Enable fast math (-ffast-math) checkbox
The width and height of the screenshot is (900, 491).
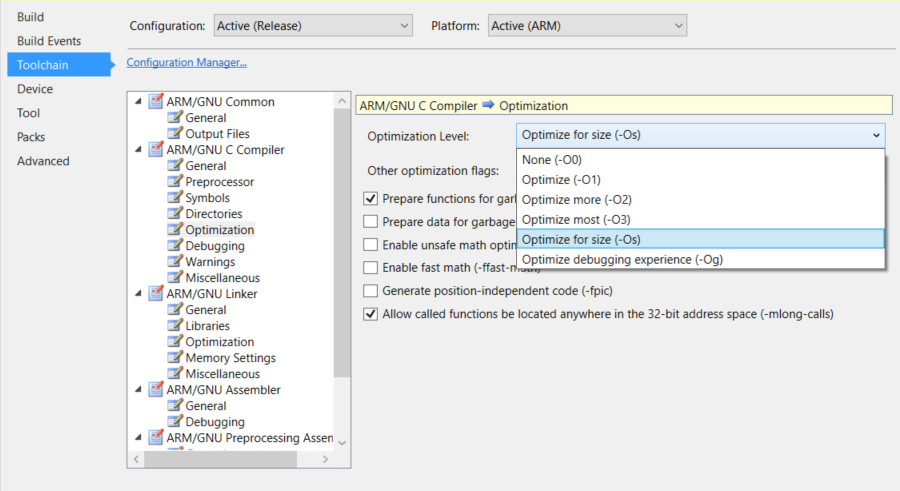click(x=371, y=268)
